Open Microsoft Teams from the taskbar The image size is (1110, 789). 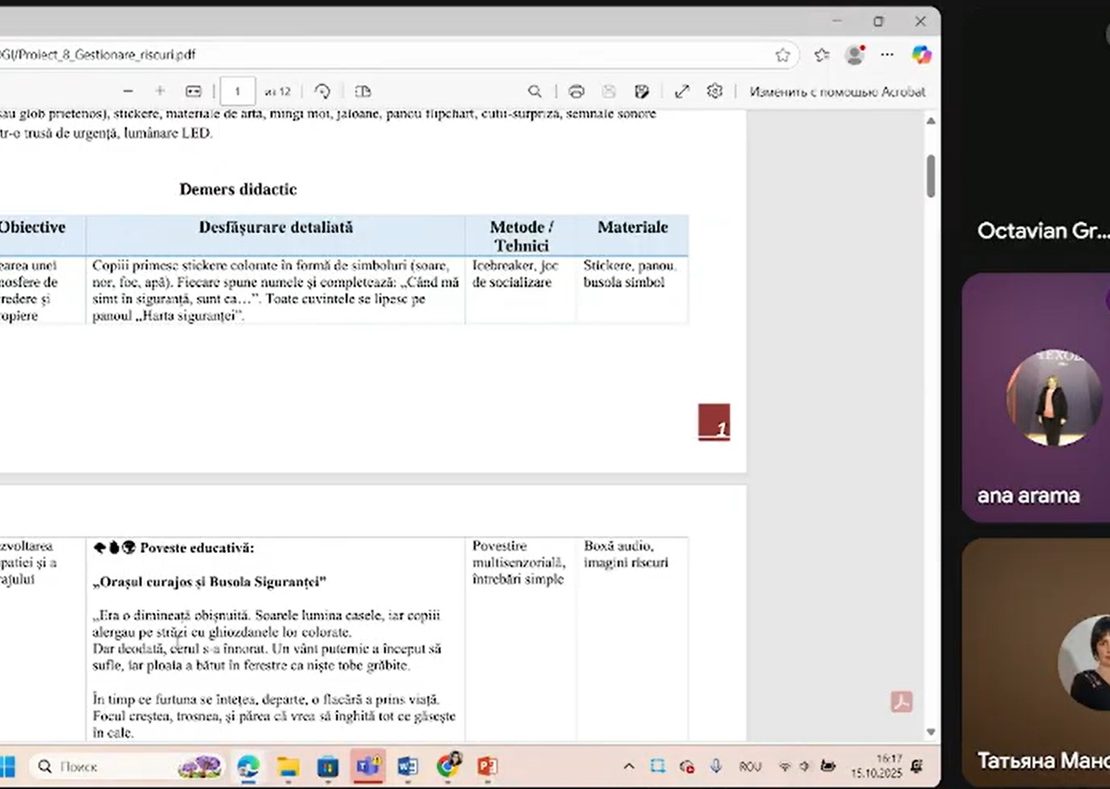(367, 767)
